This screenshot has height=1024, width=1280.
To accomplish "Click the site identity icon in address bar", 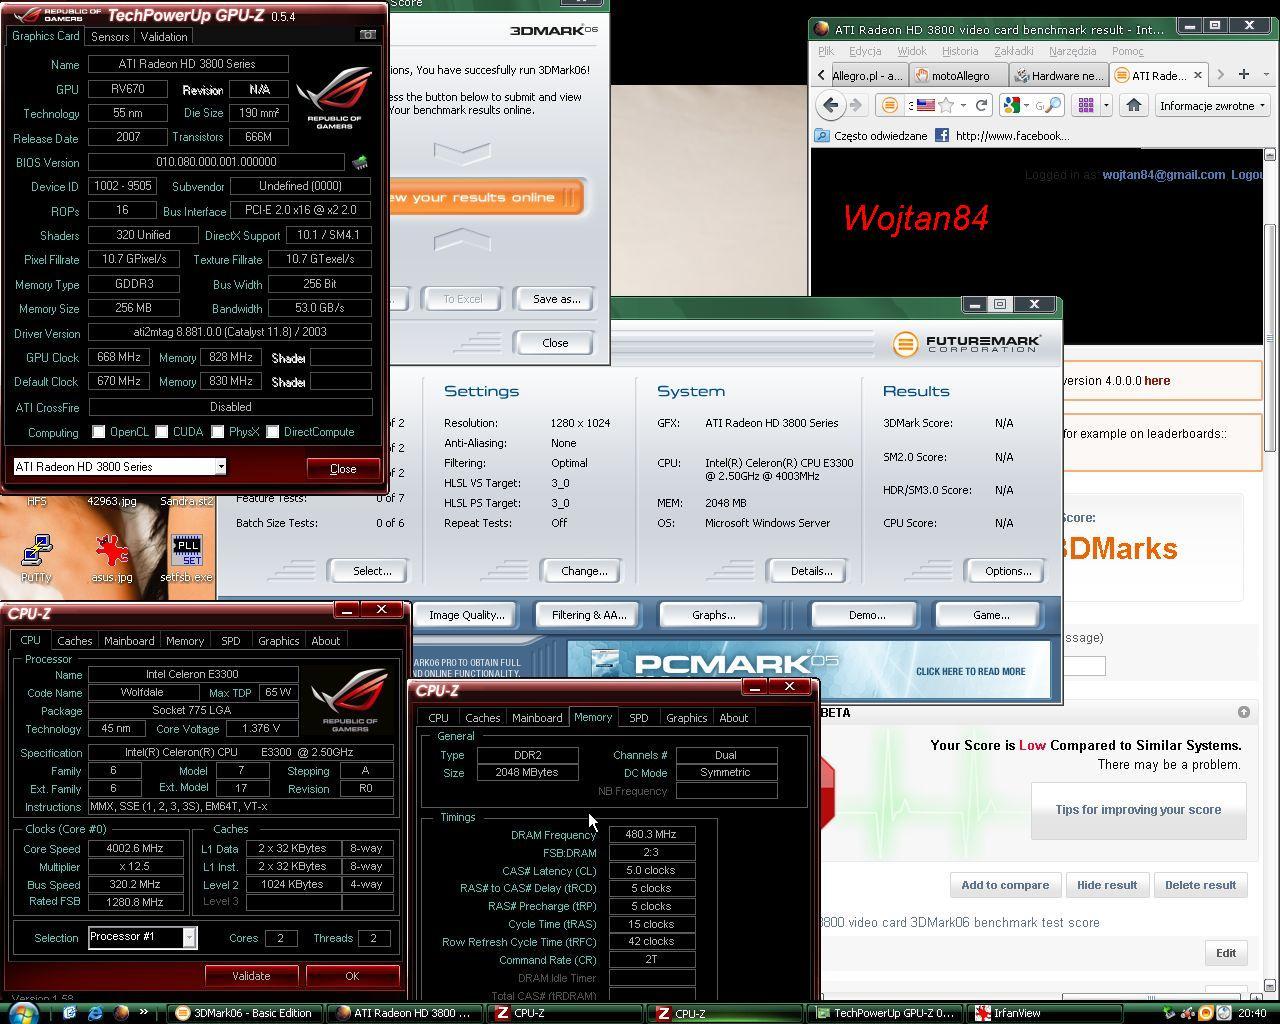I will coord(888,105).
